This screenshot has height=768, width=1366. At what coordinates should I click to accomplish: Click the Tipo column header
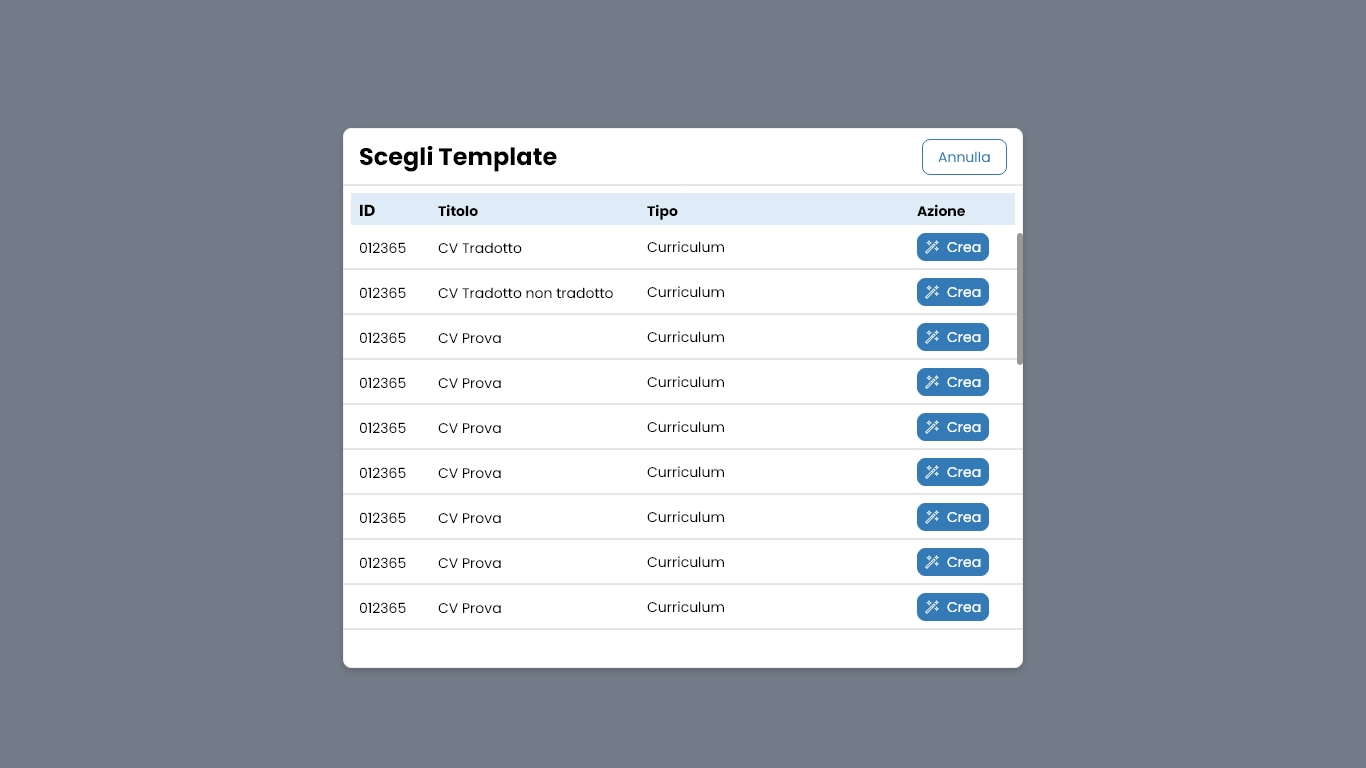coord(662,211)
